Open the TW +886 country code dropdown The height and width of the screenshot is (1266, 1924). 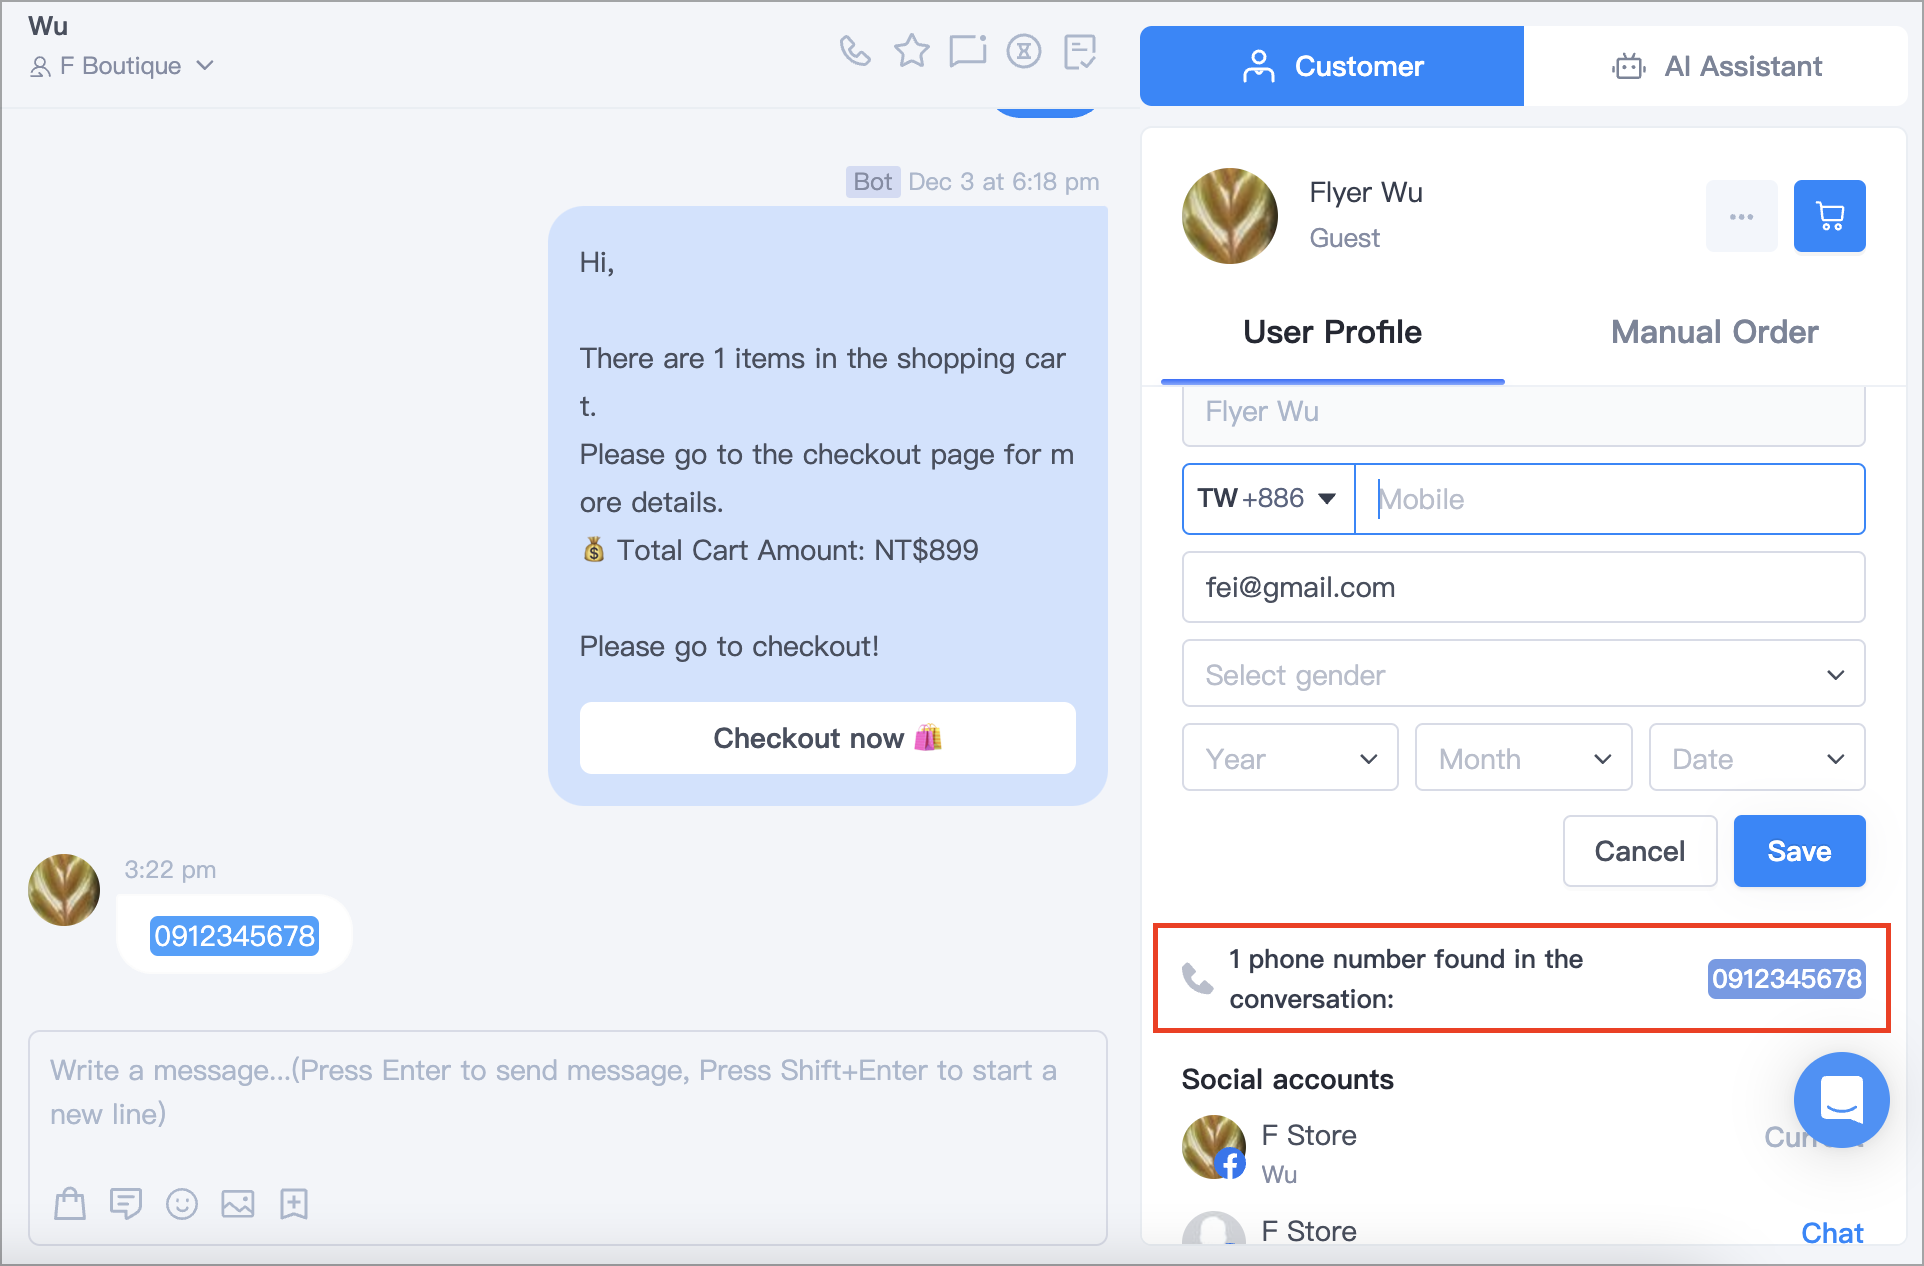point(1268,498)
